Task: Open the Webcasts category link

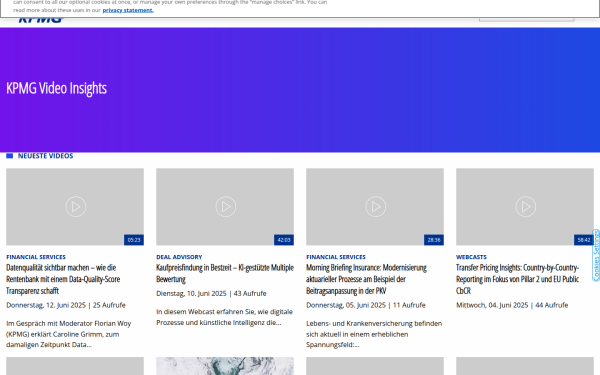Action: pyautogui.click(x=471, y=257)
